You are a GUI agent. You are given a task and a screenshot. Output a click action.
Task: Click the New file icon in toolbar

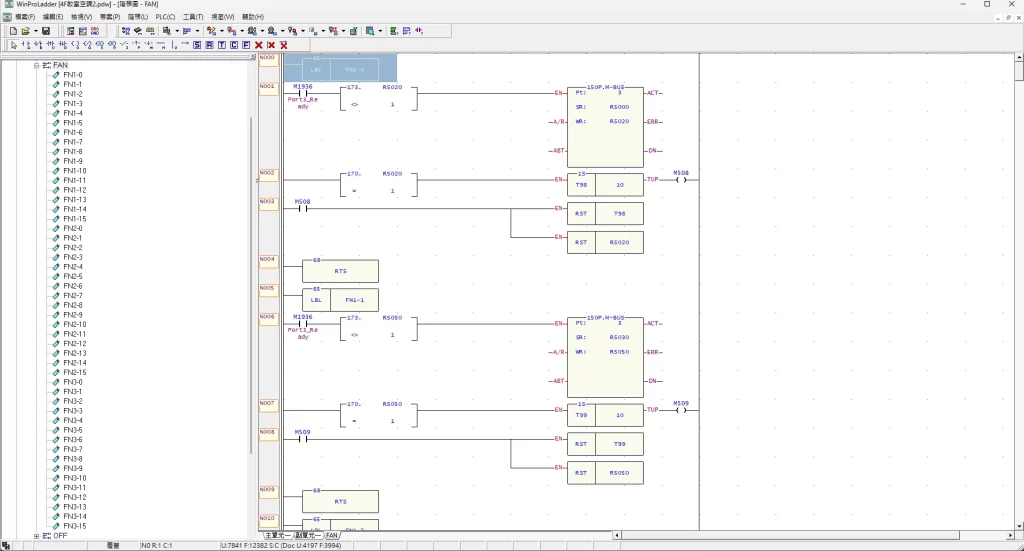[13, 31]
